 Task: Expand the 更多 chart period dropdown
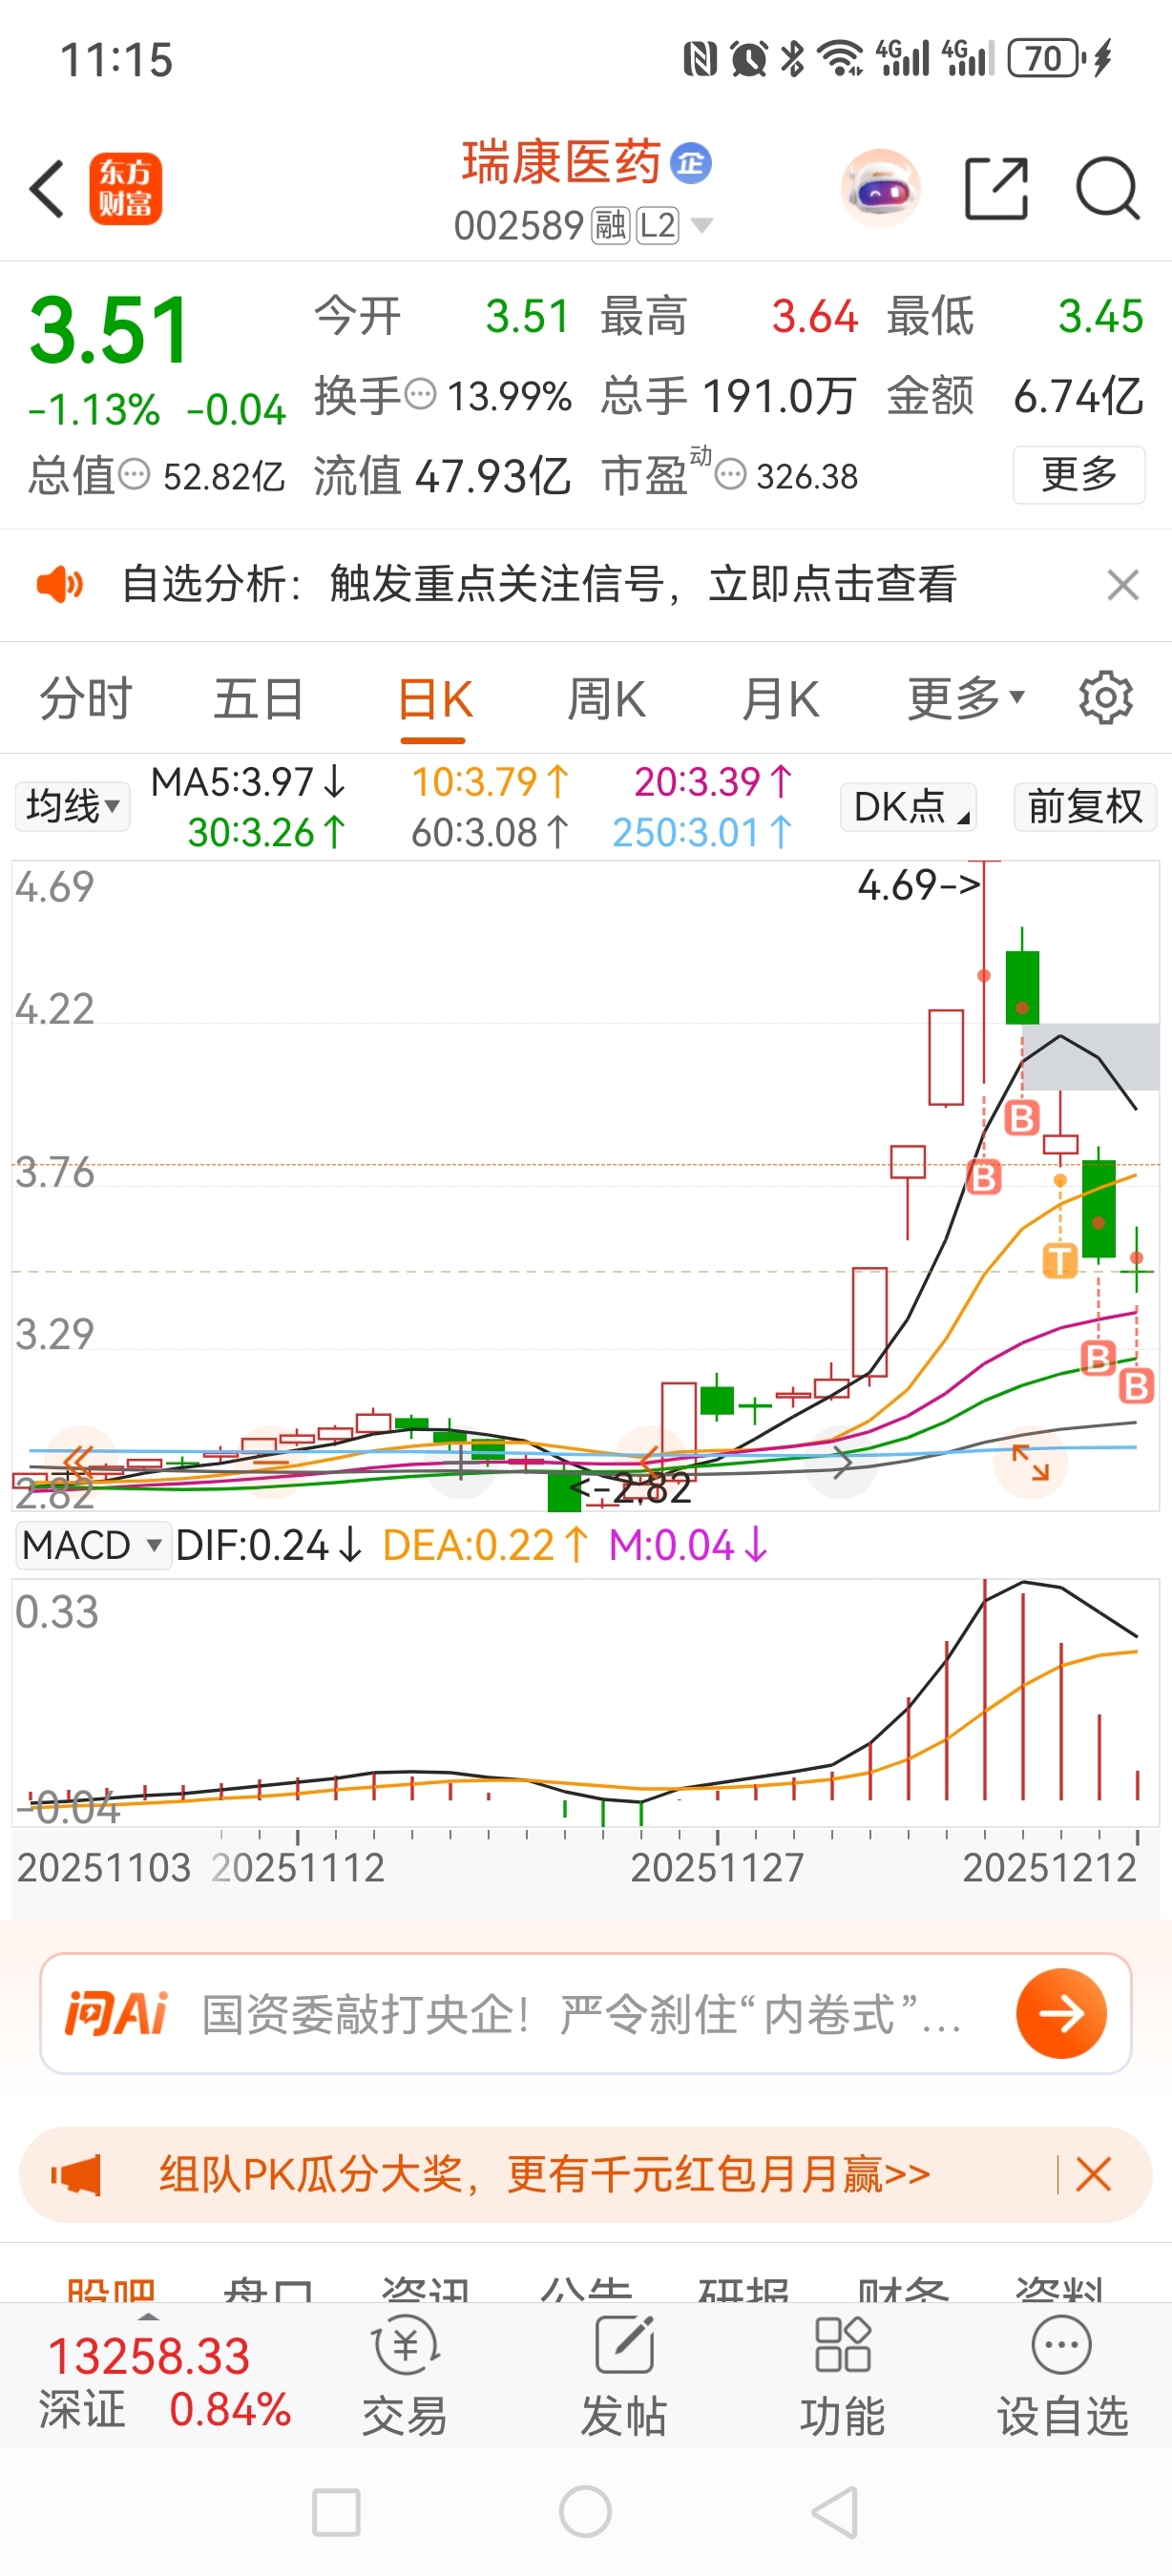pos(965,698)
